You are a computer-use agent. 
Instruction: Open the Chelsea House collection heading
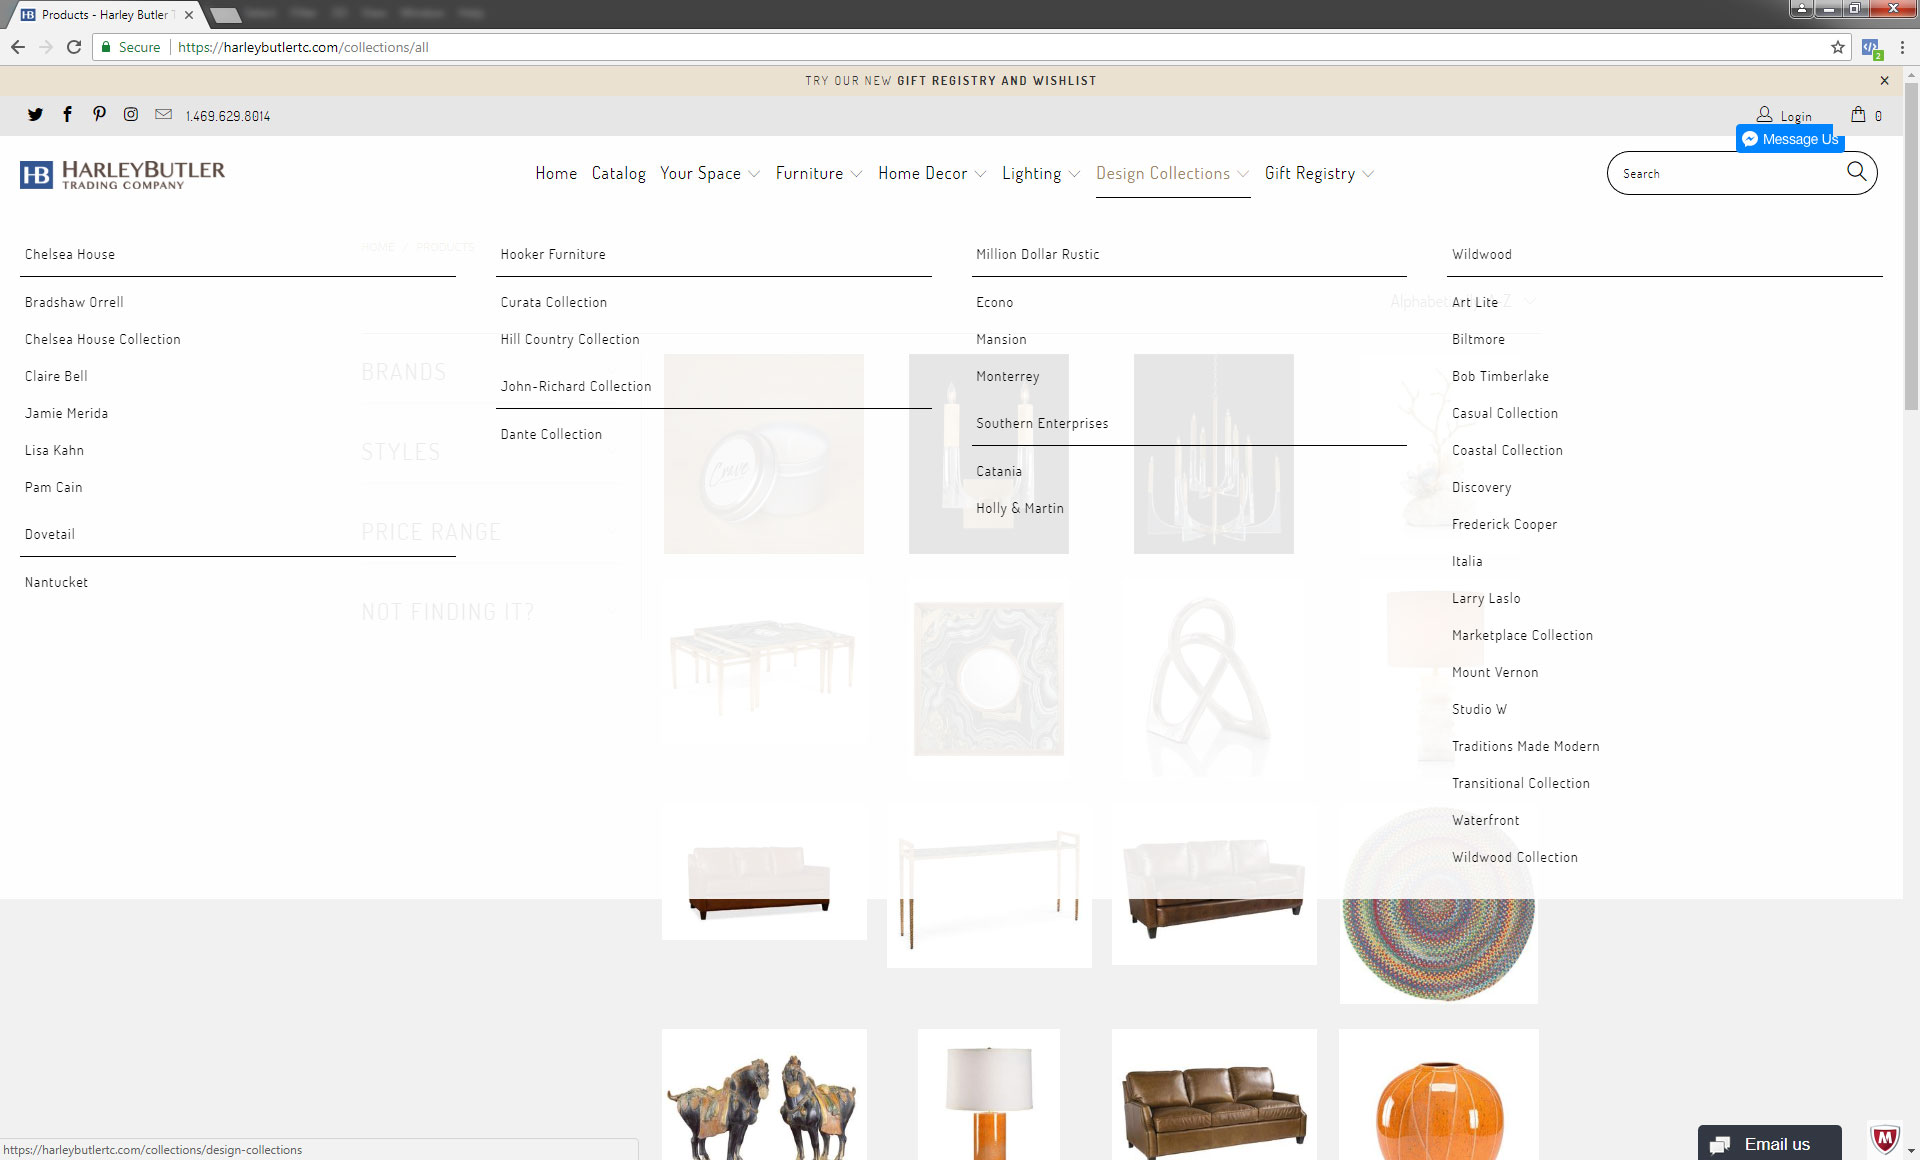pos(70,254)
